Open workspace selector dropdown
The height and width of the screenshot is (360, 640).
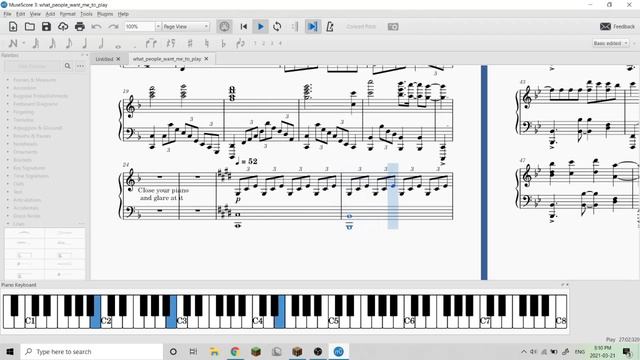coord(611,43)
